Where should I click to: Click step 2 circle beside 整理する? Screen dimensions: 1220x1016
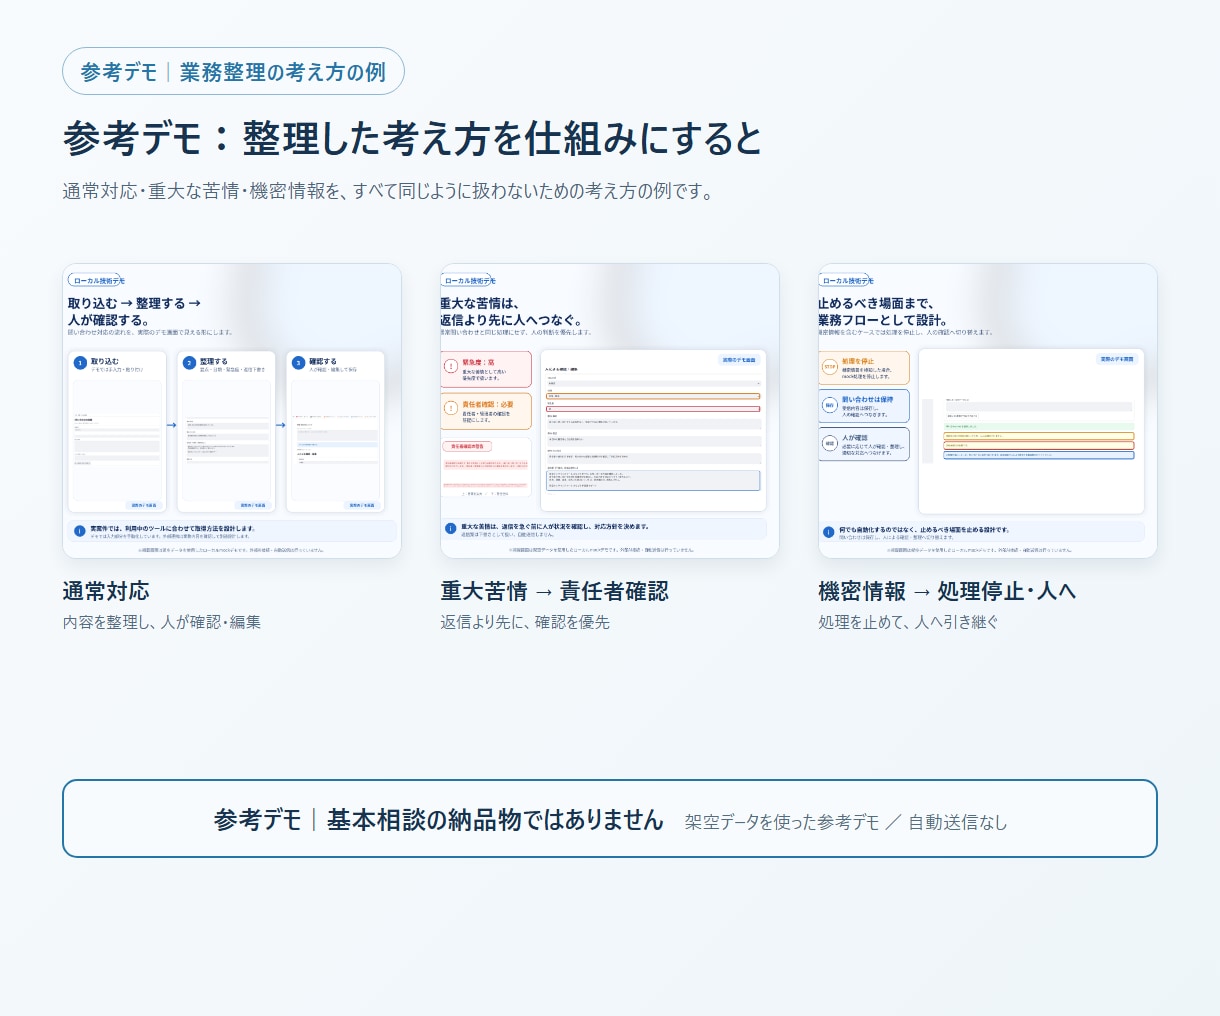(189, 363)
